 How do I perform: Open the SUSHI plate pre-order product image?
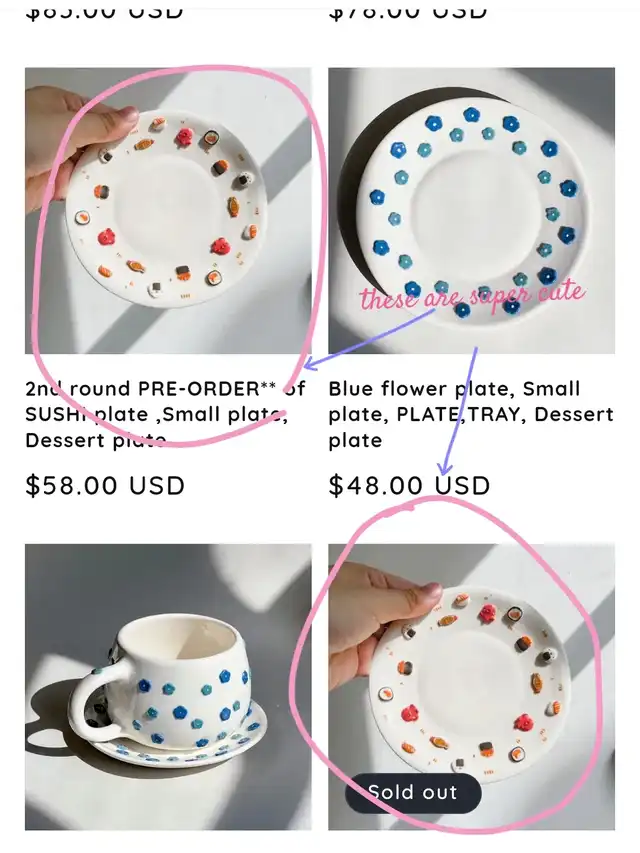[168, 211]
